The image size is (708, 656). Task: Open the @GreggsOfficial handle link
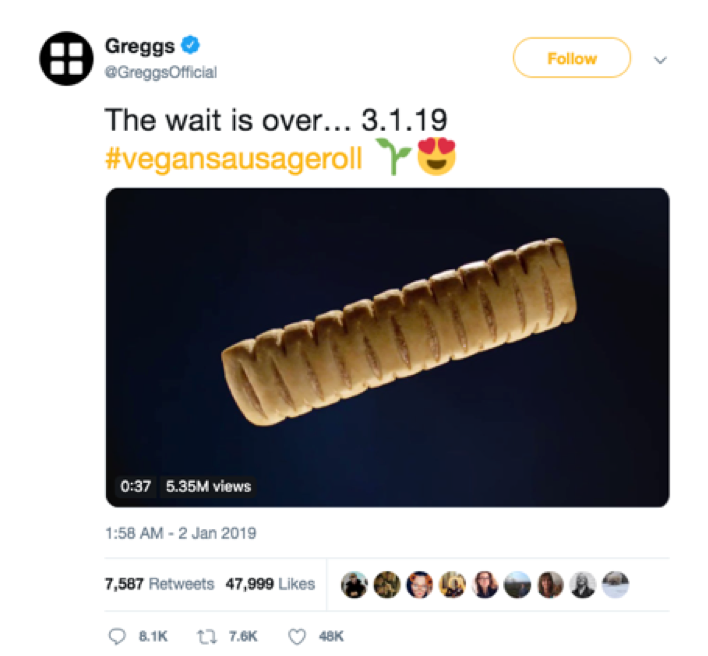(161, 72)
